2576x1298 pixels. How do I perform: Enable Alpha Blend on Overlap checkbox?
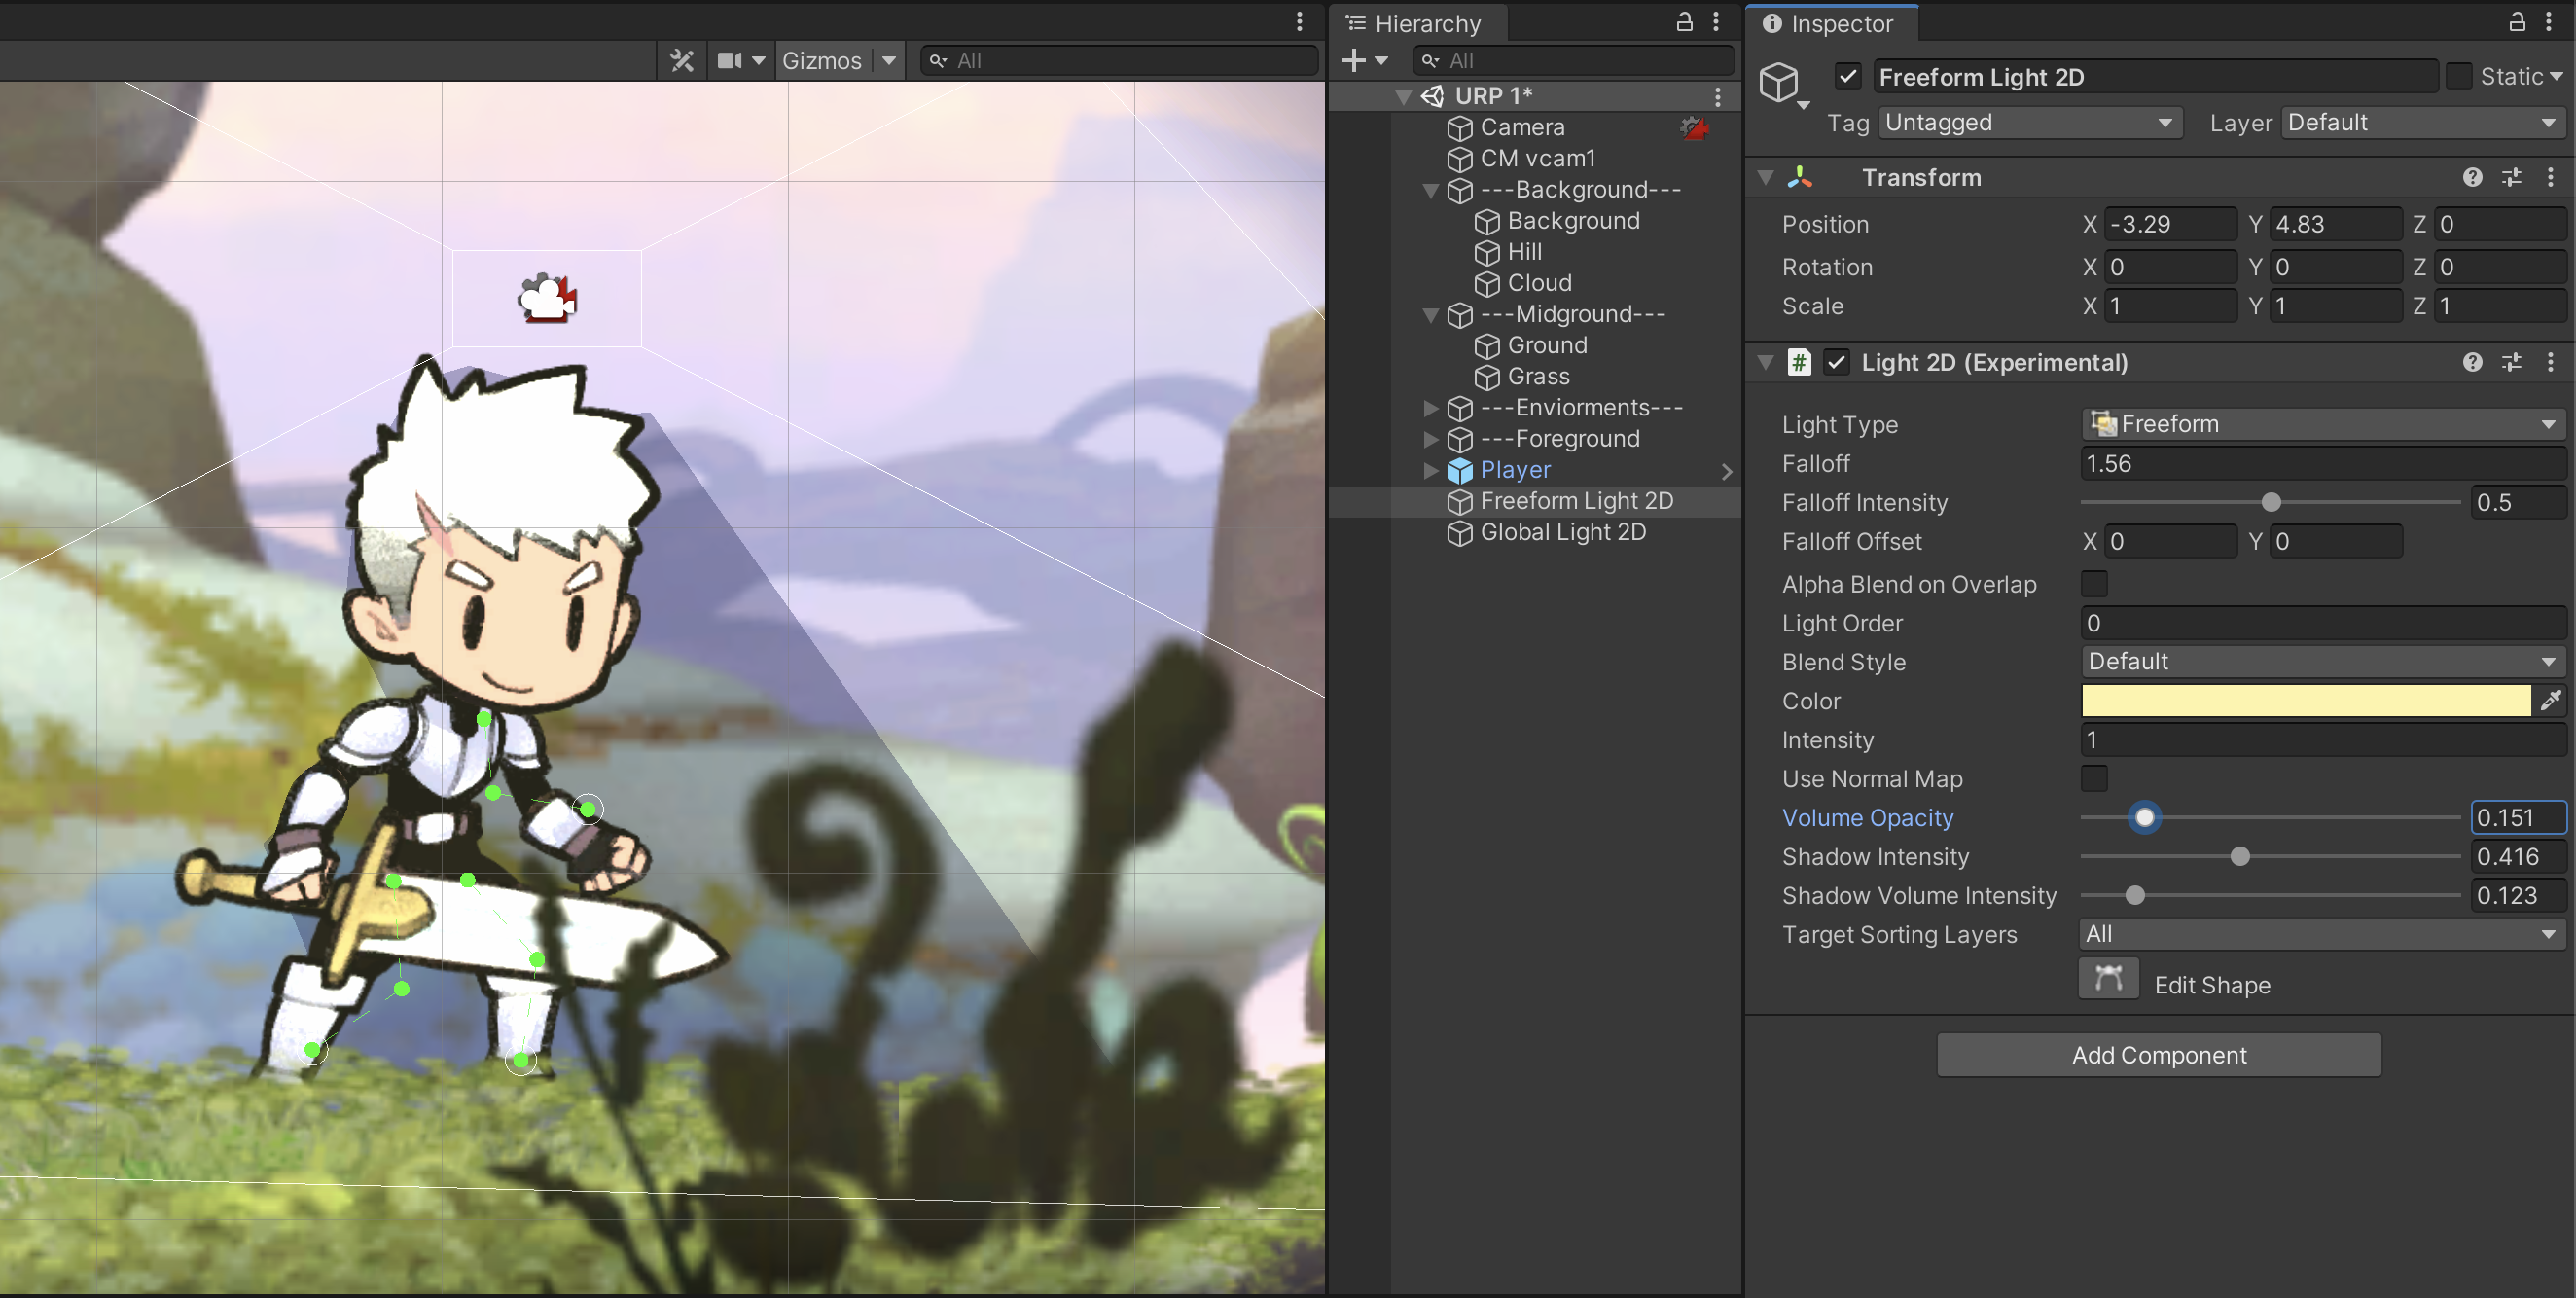2094,584
